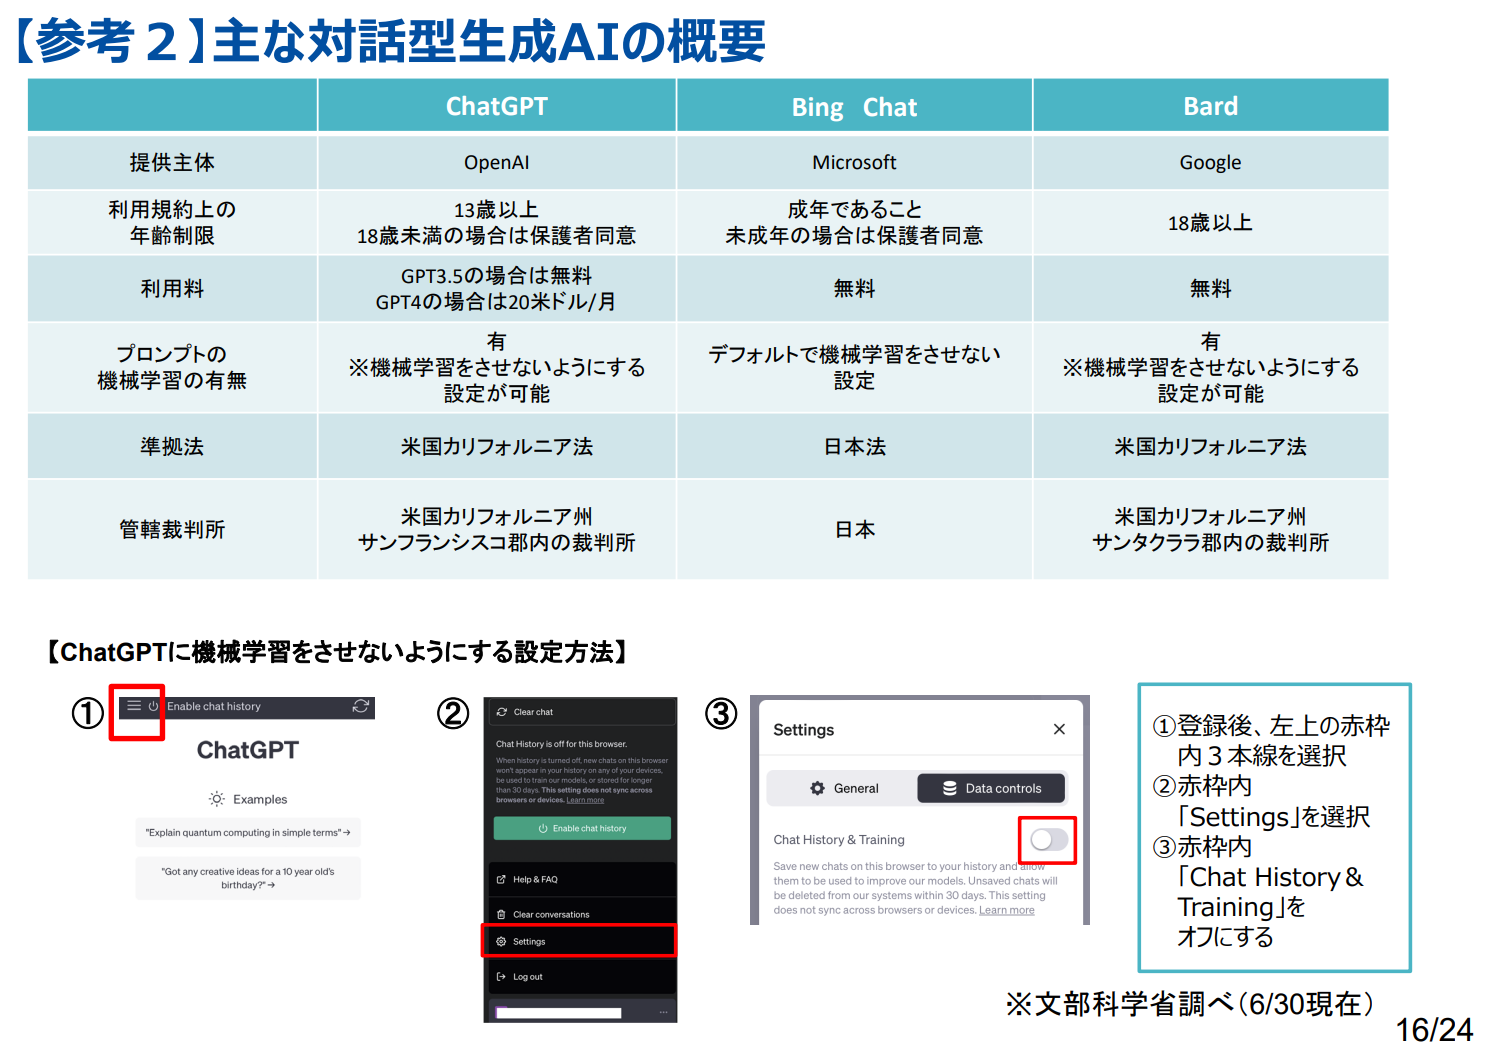Click the Bing Chat column header
Viewport: 1490px width, 1056px height.
point(854,106)
